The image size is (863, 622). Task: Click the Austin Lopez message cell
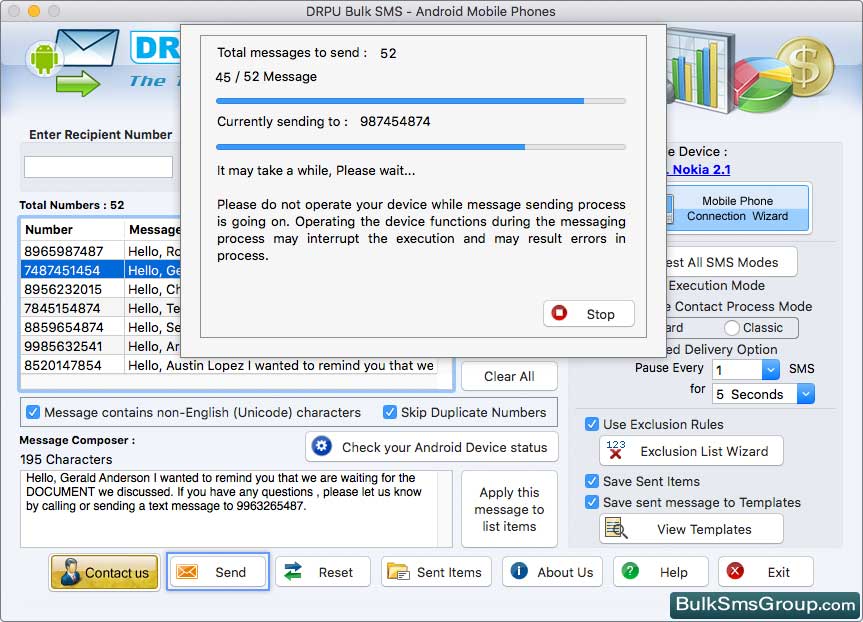(x=281, y=365)
